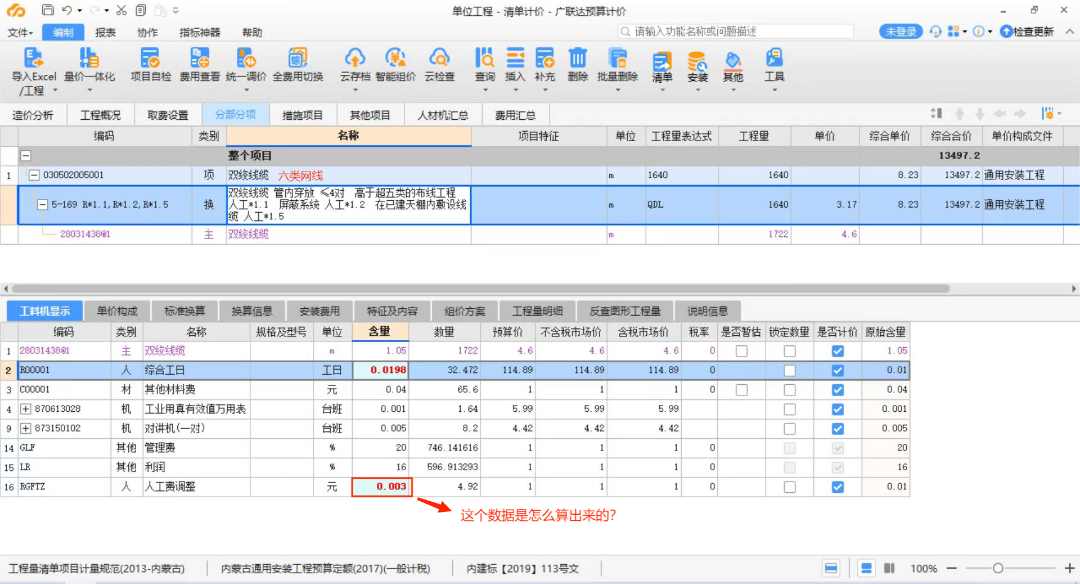Screen dimensions: 1080x584
Task: Select the 含量 cell 0.0198 for 综合工日
Action: pyautogui.click(x=380, y=371)
